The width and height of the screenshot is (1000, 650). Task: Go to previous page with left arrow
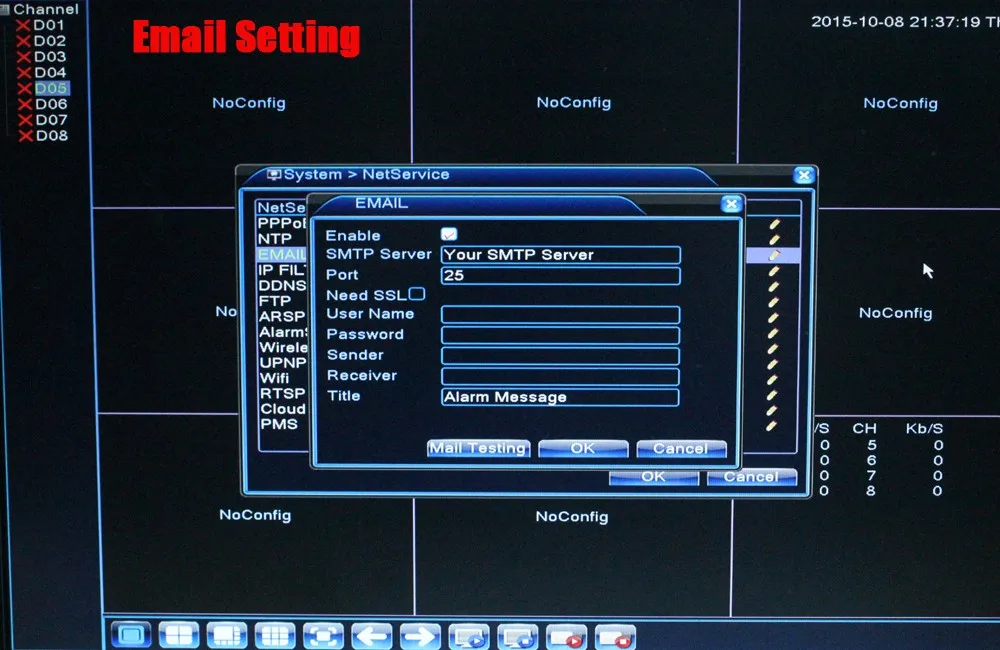(372, 635)
